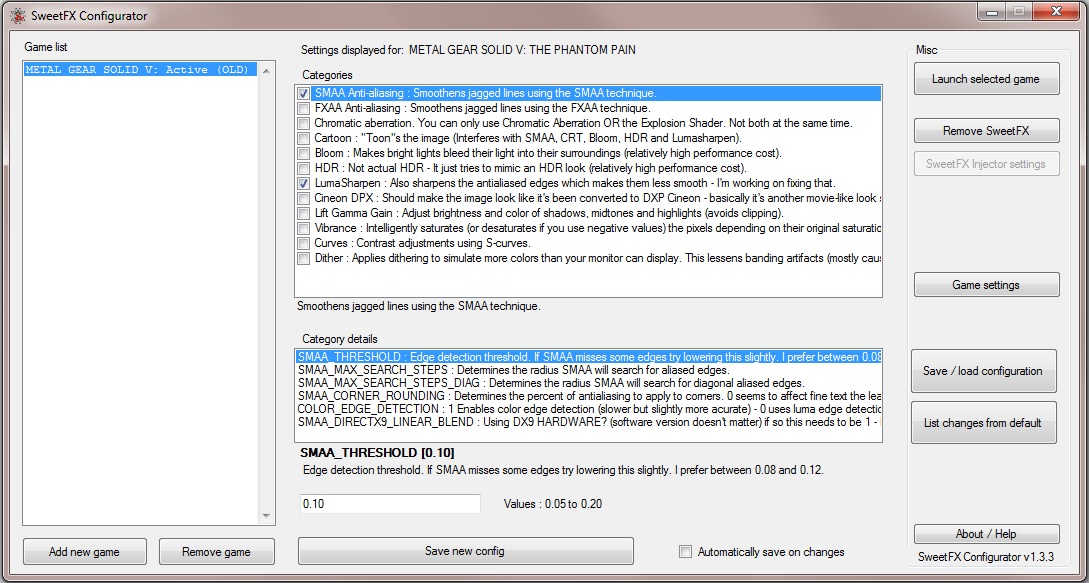Select SMAA_CORNER_ROUNDING detail row
Image resolution: width=1089 pixels, height=583 pixels.
[589, 395]
